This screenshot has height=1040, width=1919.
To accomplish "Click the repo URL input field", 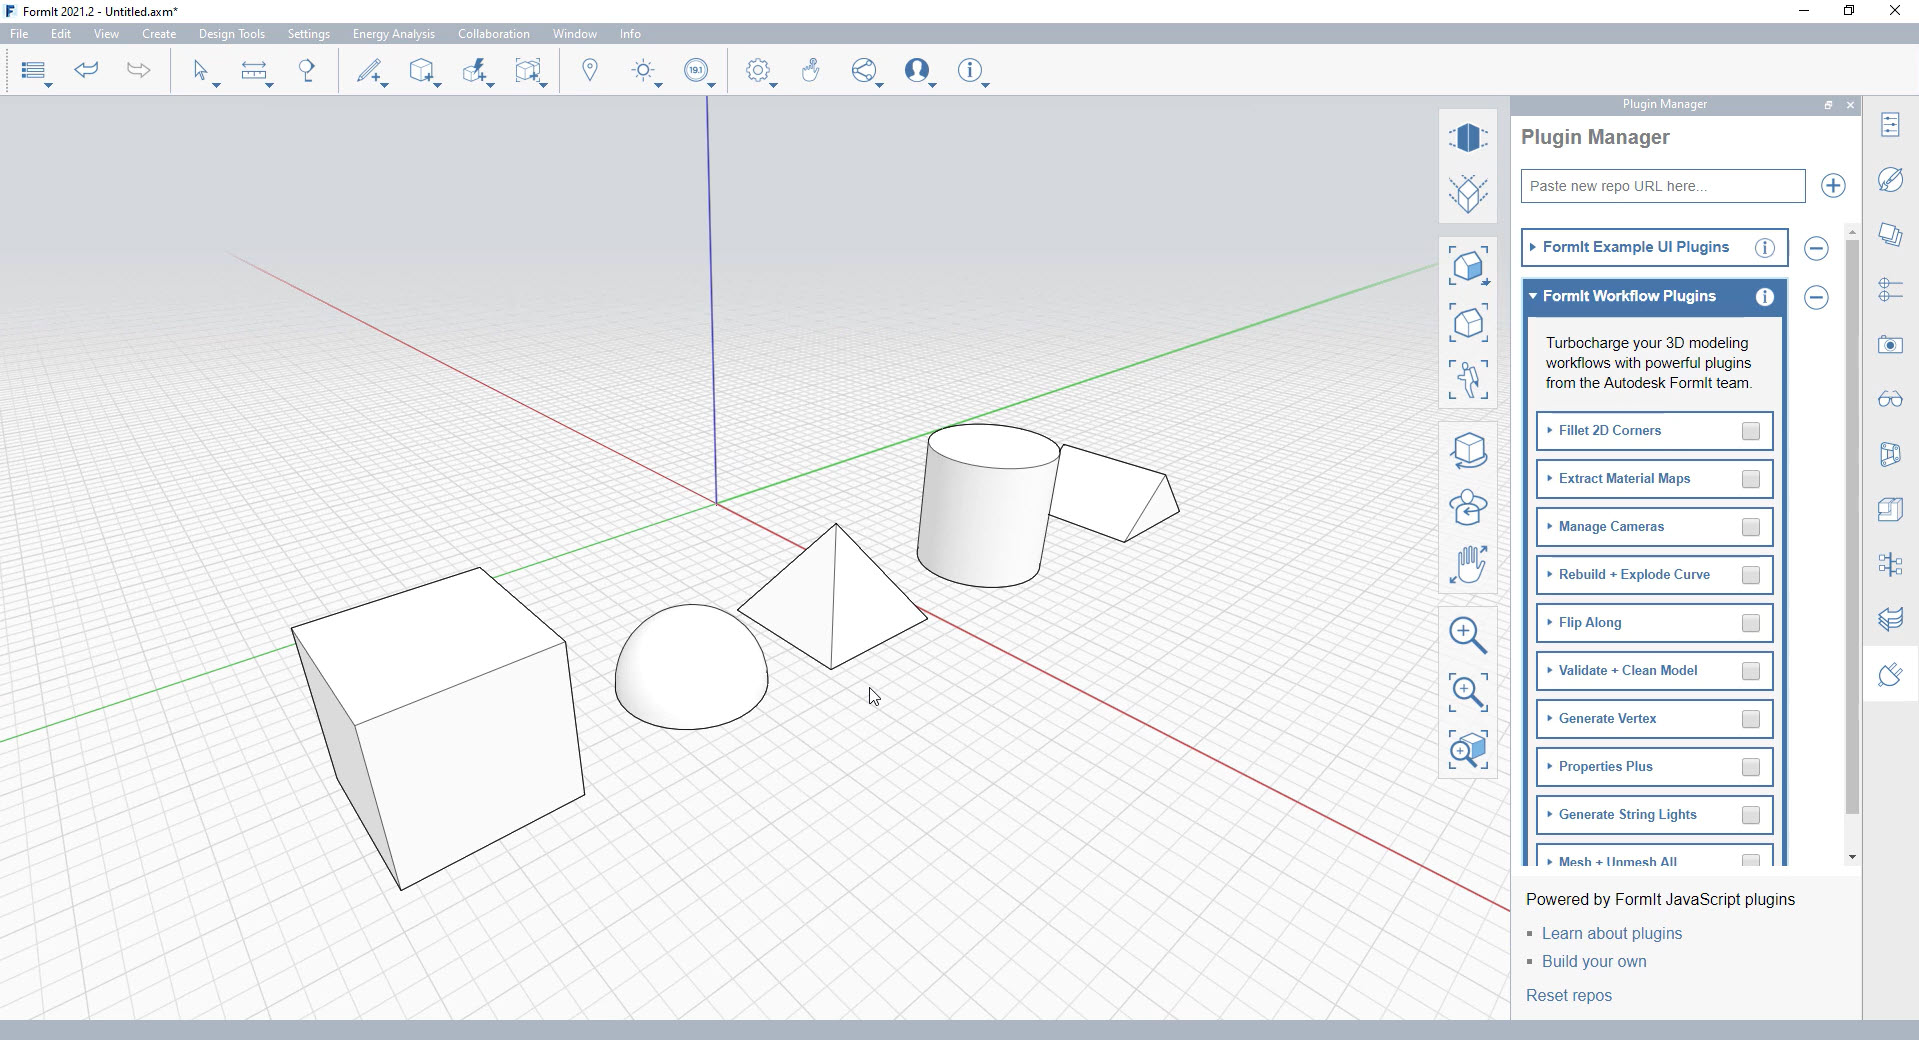I will pos(1662,186).
